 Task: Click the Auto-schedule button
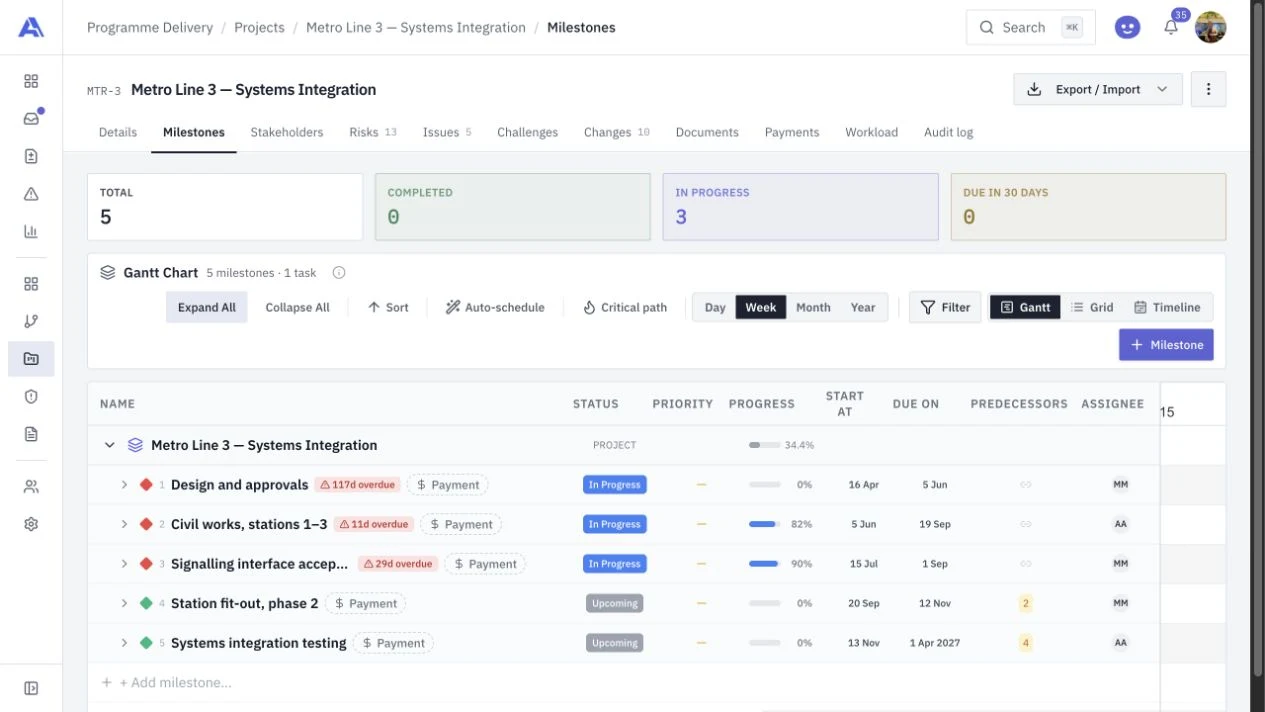point(495,308)
